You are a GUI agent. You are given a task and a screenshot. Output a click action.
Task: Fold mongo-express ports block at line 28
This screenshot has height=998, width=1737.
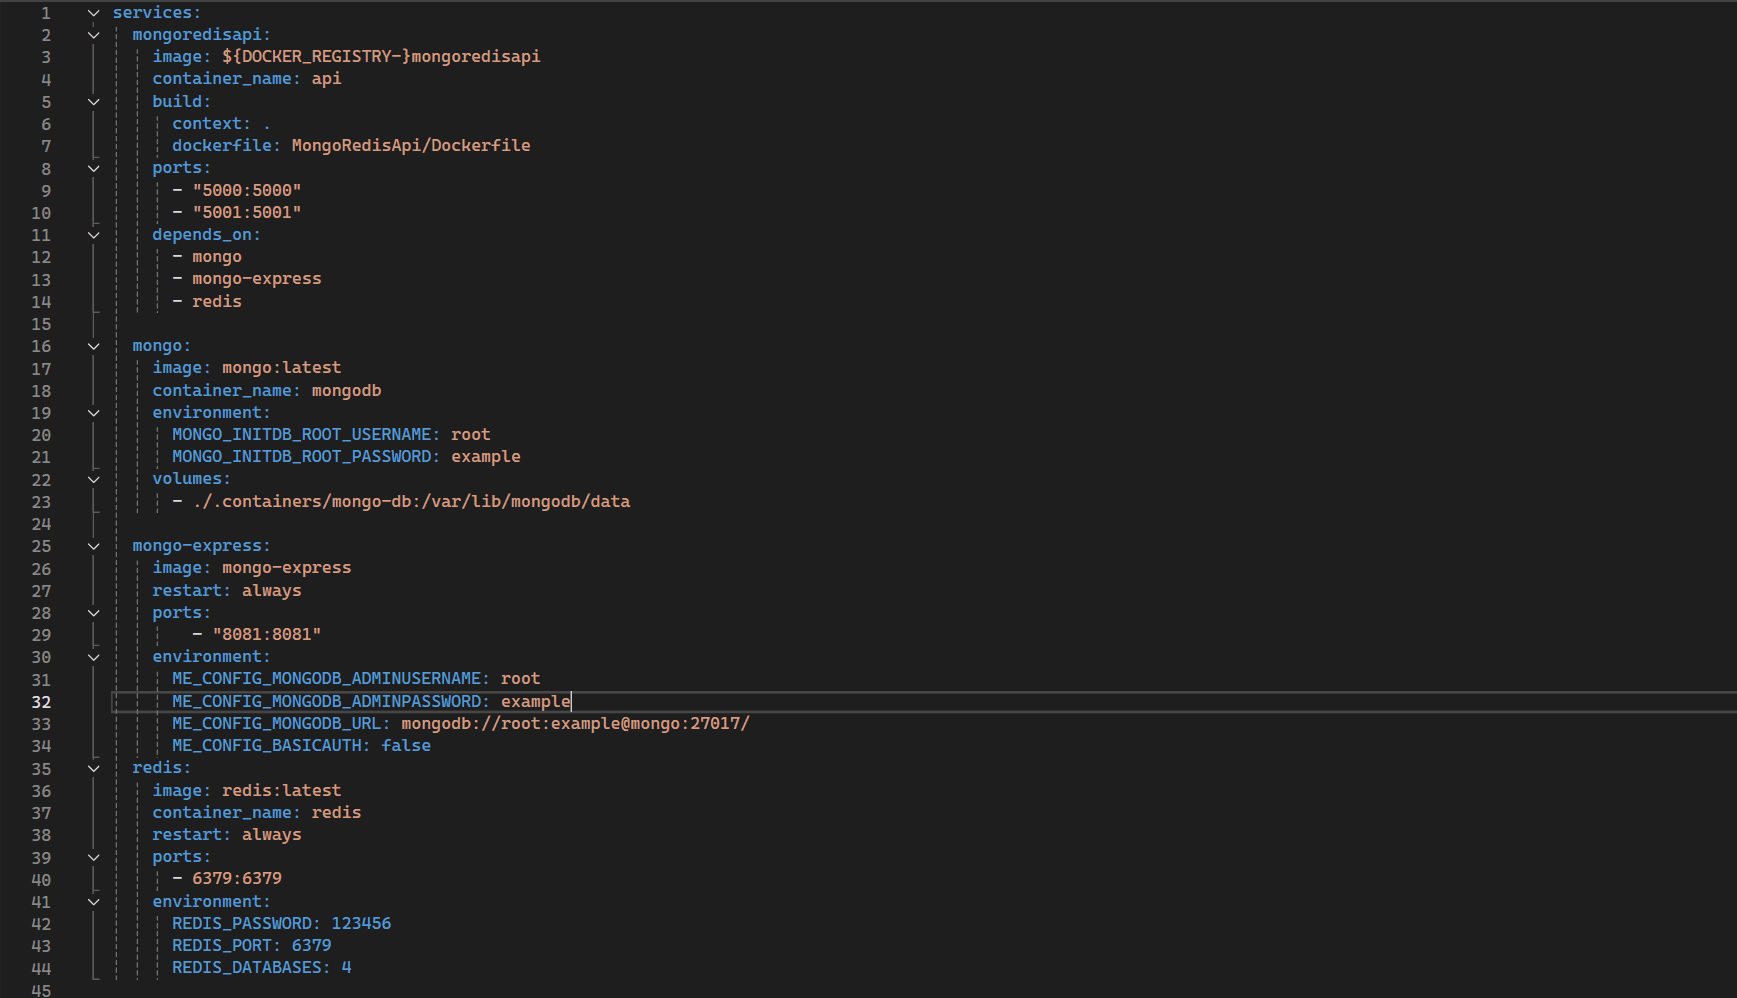[93, 613]
